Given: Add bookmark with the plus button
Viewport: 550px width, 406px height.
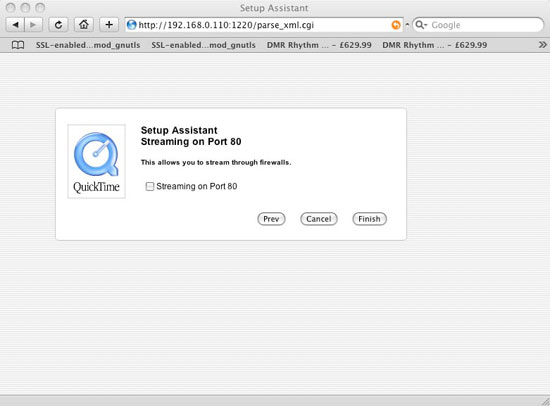Looking at the screenshot, I should 109,25.
